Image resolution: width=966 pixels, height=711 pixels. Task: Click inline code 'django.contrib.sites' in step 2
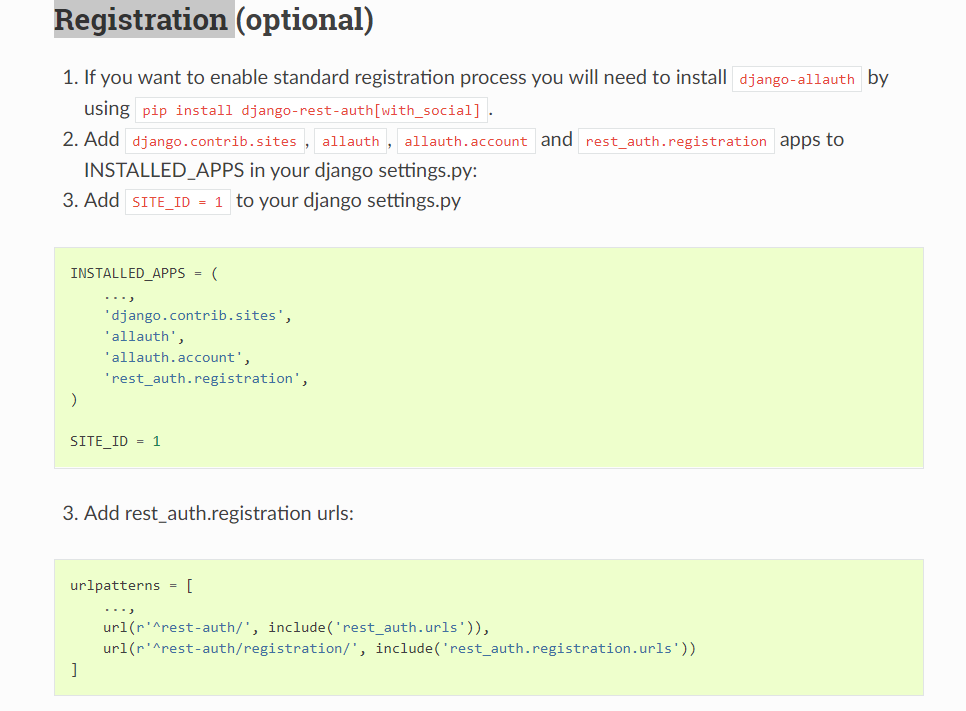click(214, 141)
